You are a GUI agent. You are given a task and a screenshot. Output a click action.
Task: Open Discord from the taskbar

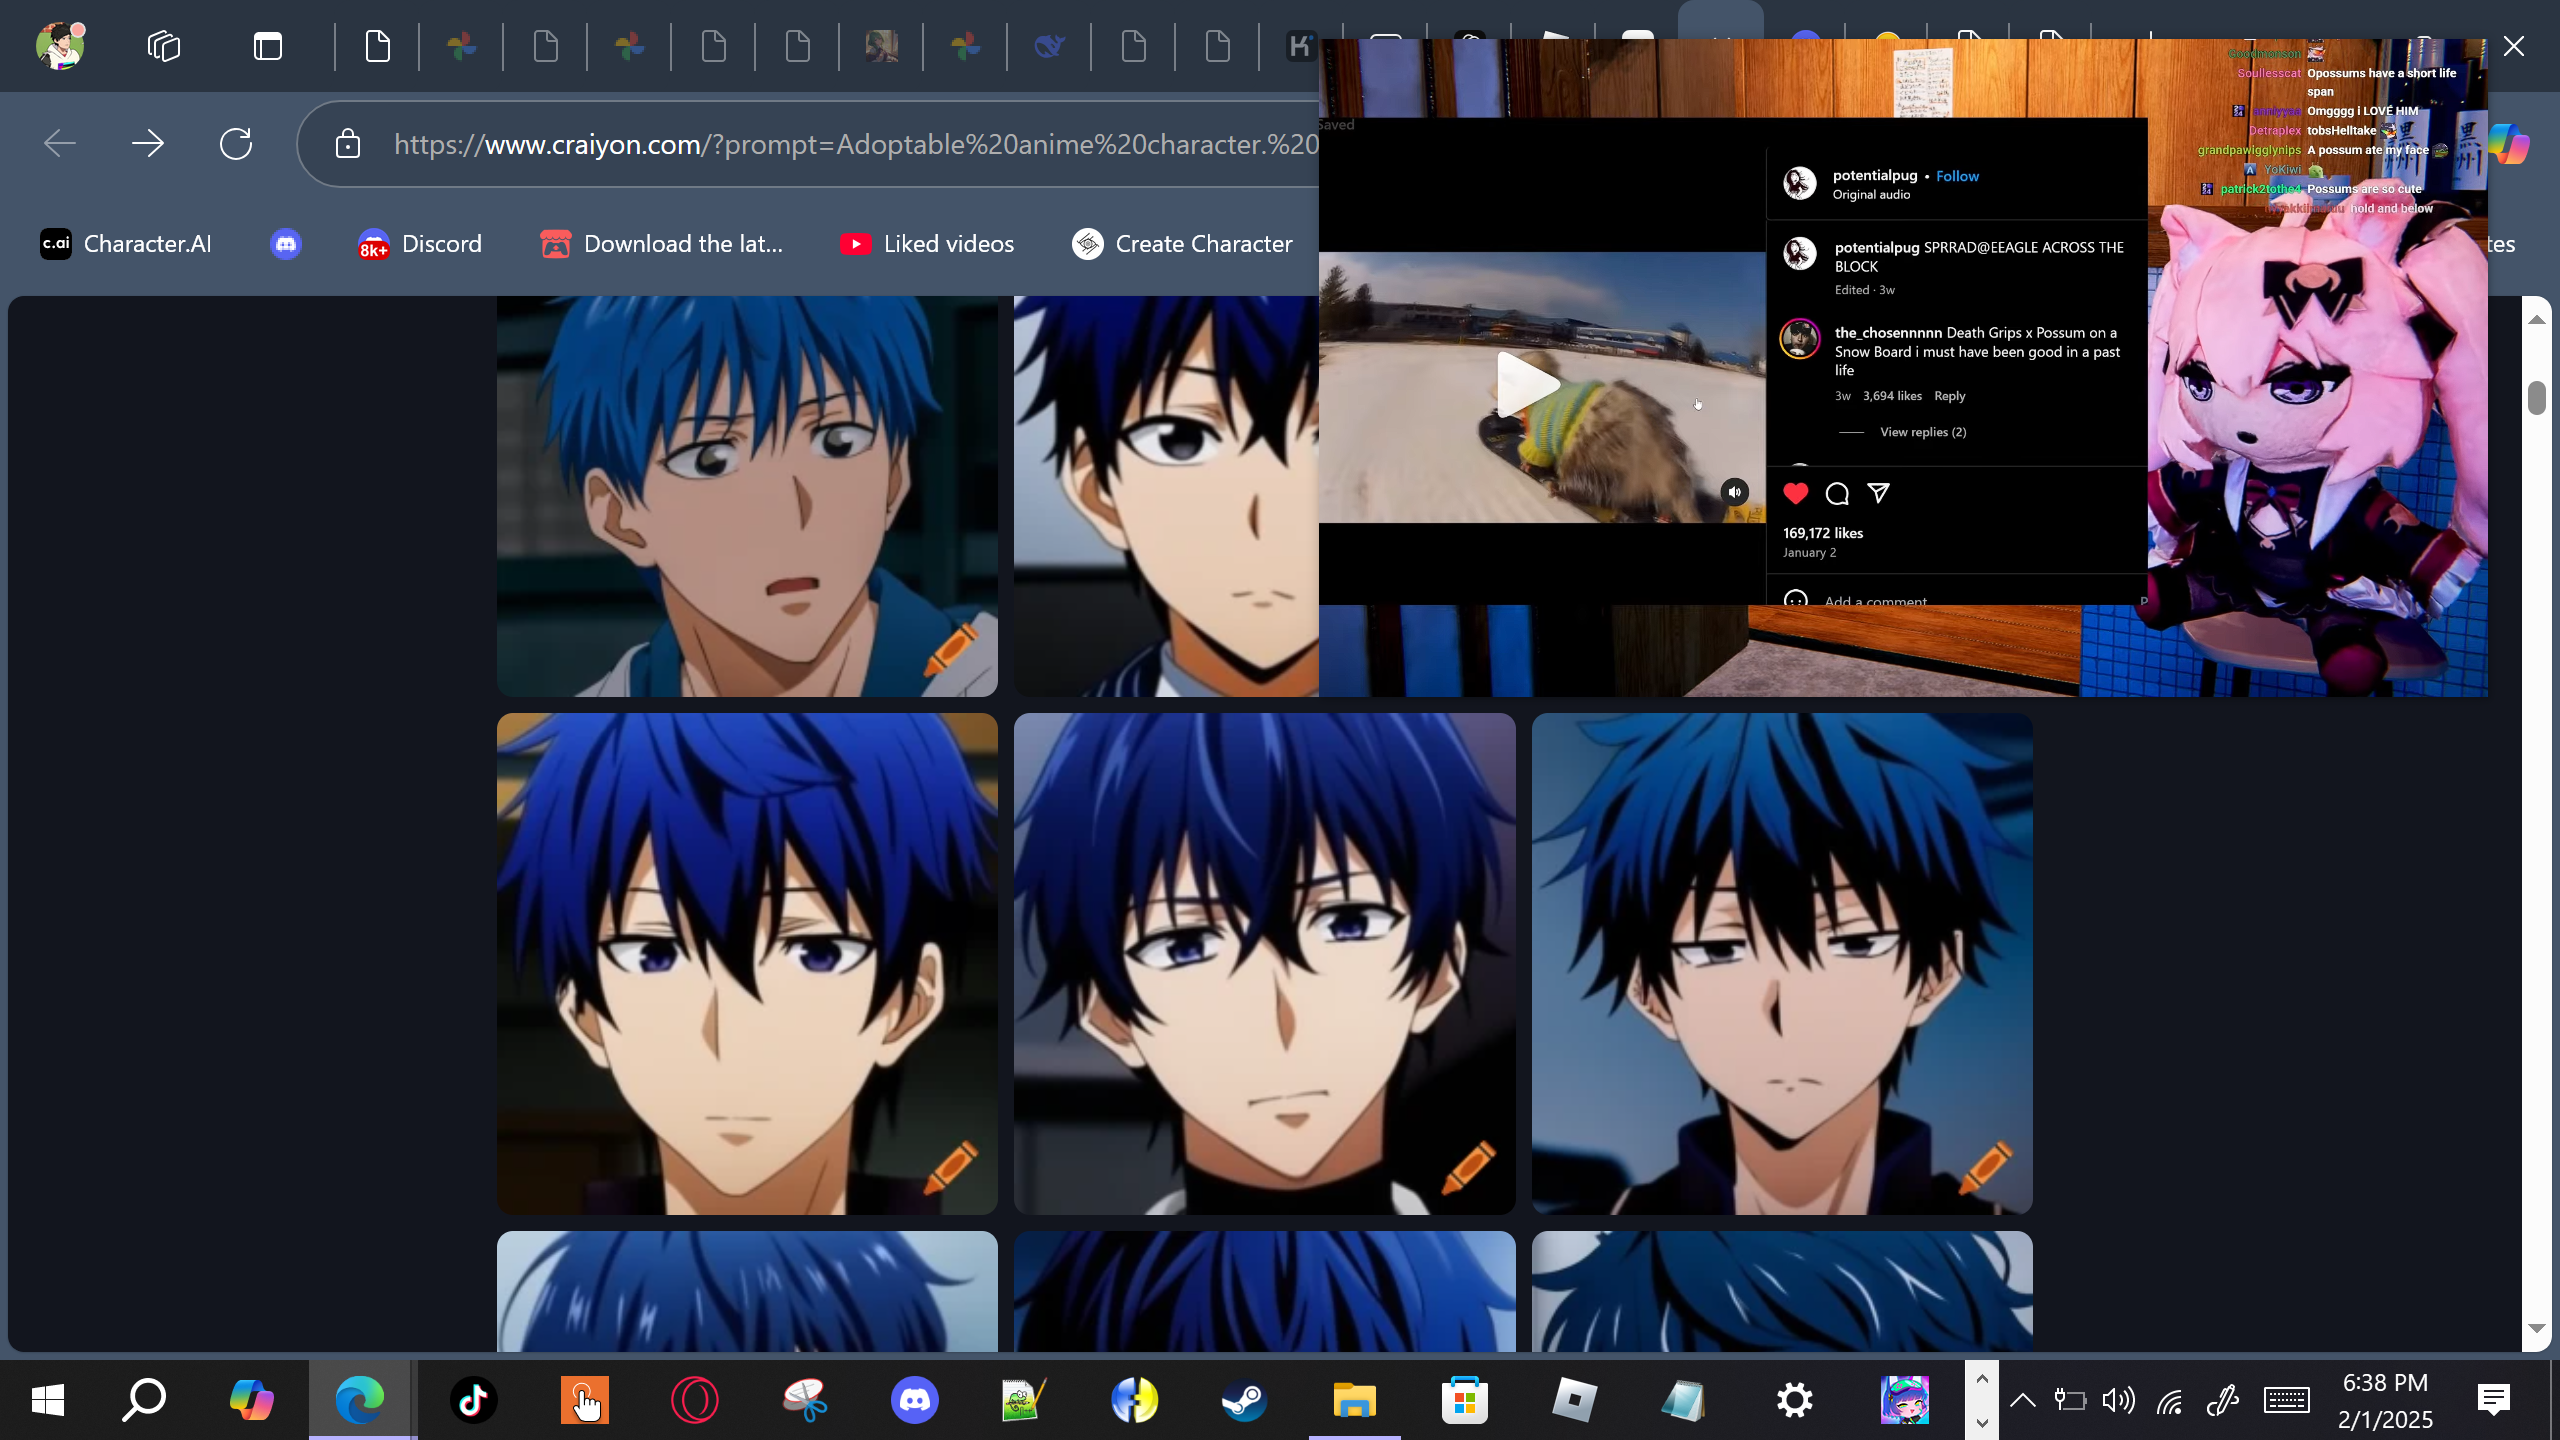pos(914,1400)
